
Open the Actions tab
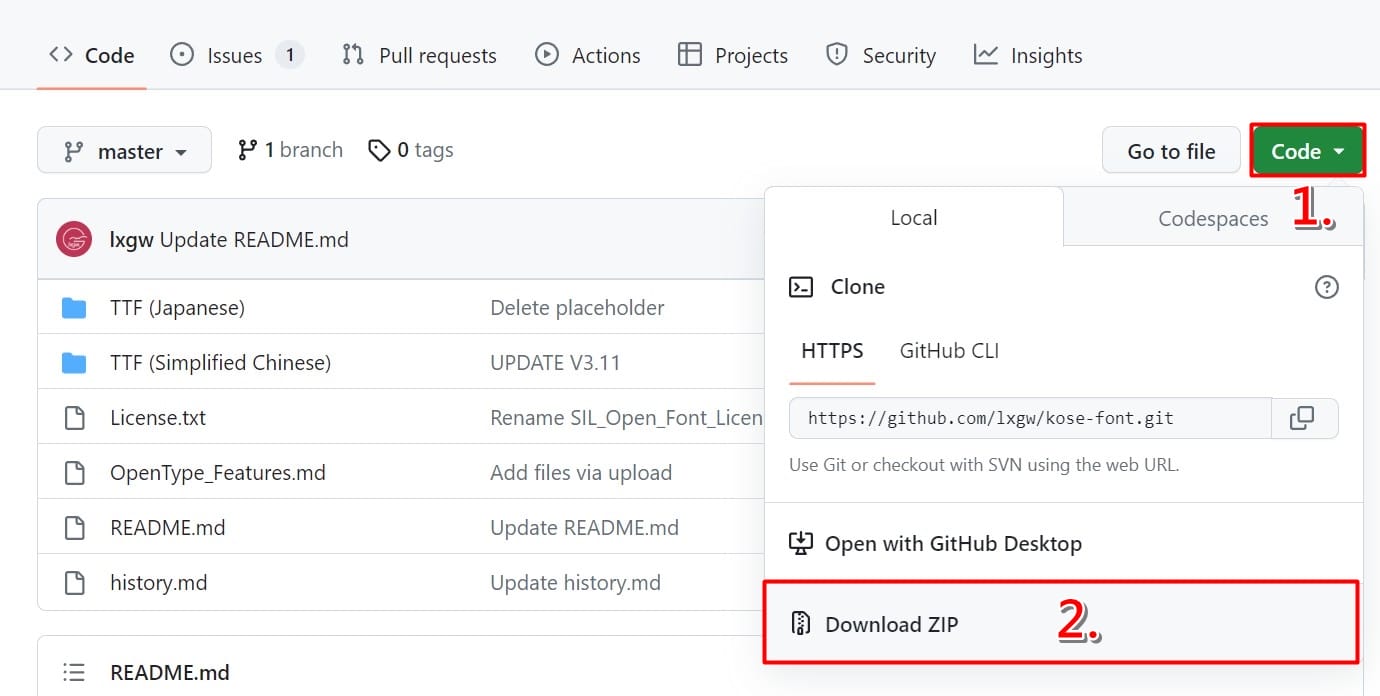pyautogui.click(x=588, y=56)
